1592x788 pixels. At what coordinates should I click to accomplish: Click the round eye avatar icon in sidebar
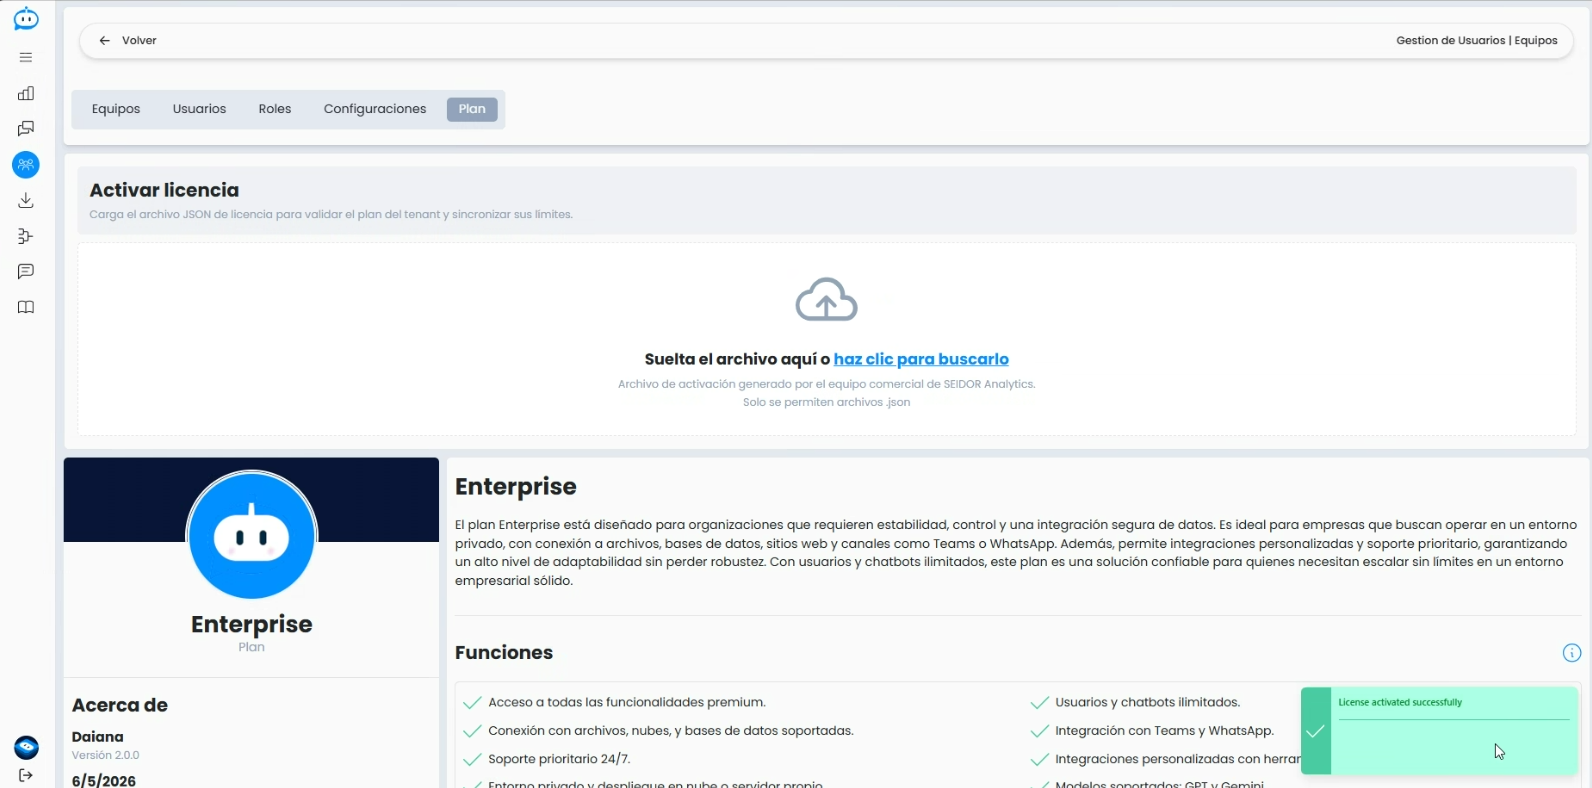click(x=26, y=747)
